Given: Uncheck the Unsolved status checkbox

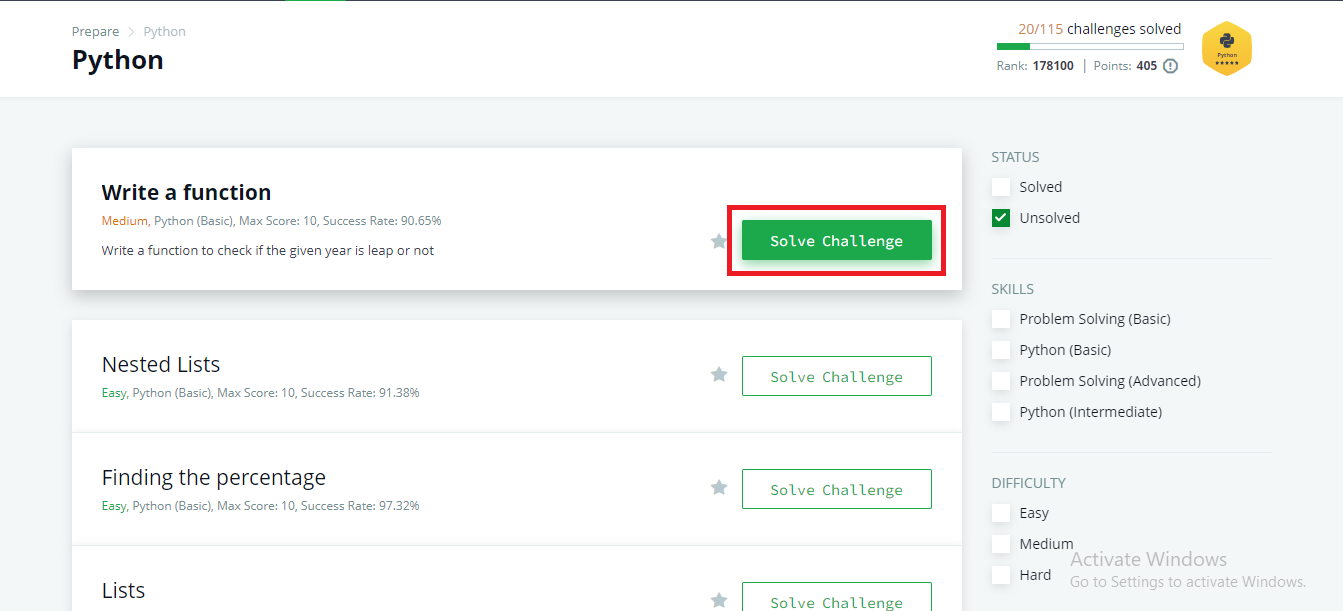Looking at the screenshot, I should 1001,218.
